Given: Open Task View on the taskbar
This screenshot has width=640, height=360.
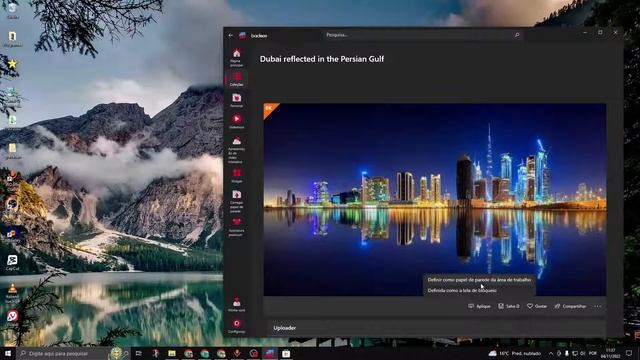Looking at the screenshot, I should [138, 353].
